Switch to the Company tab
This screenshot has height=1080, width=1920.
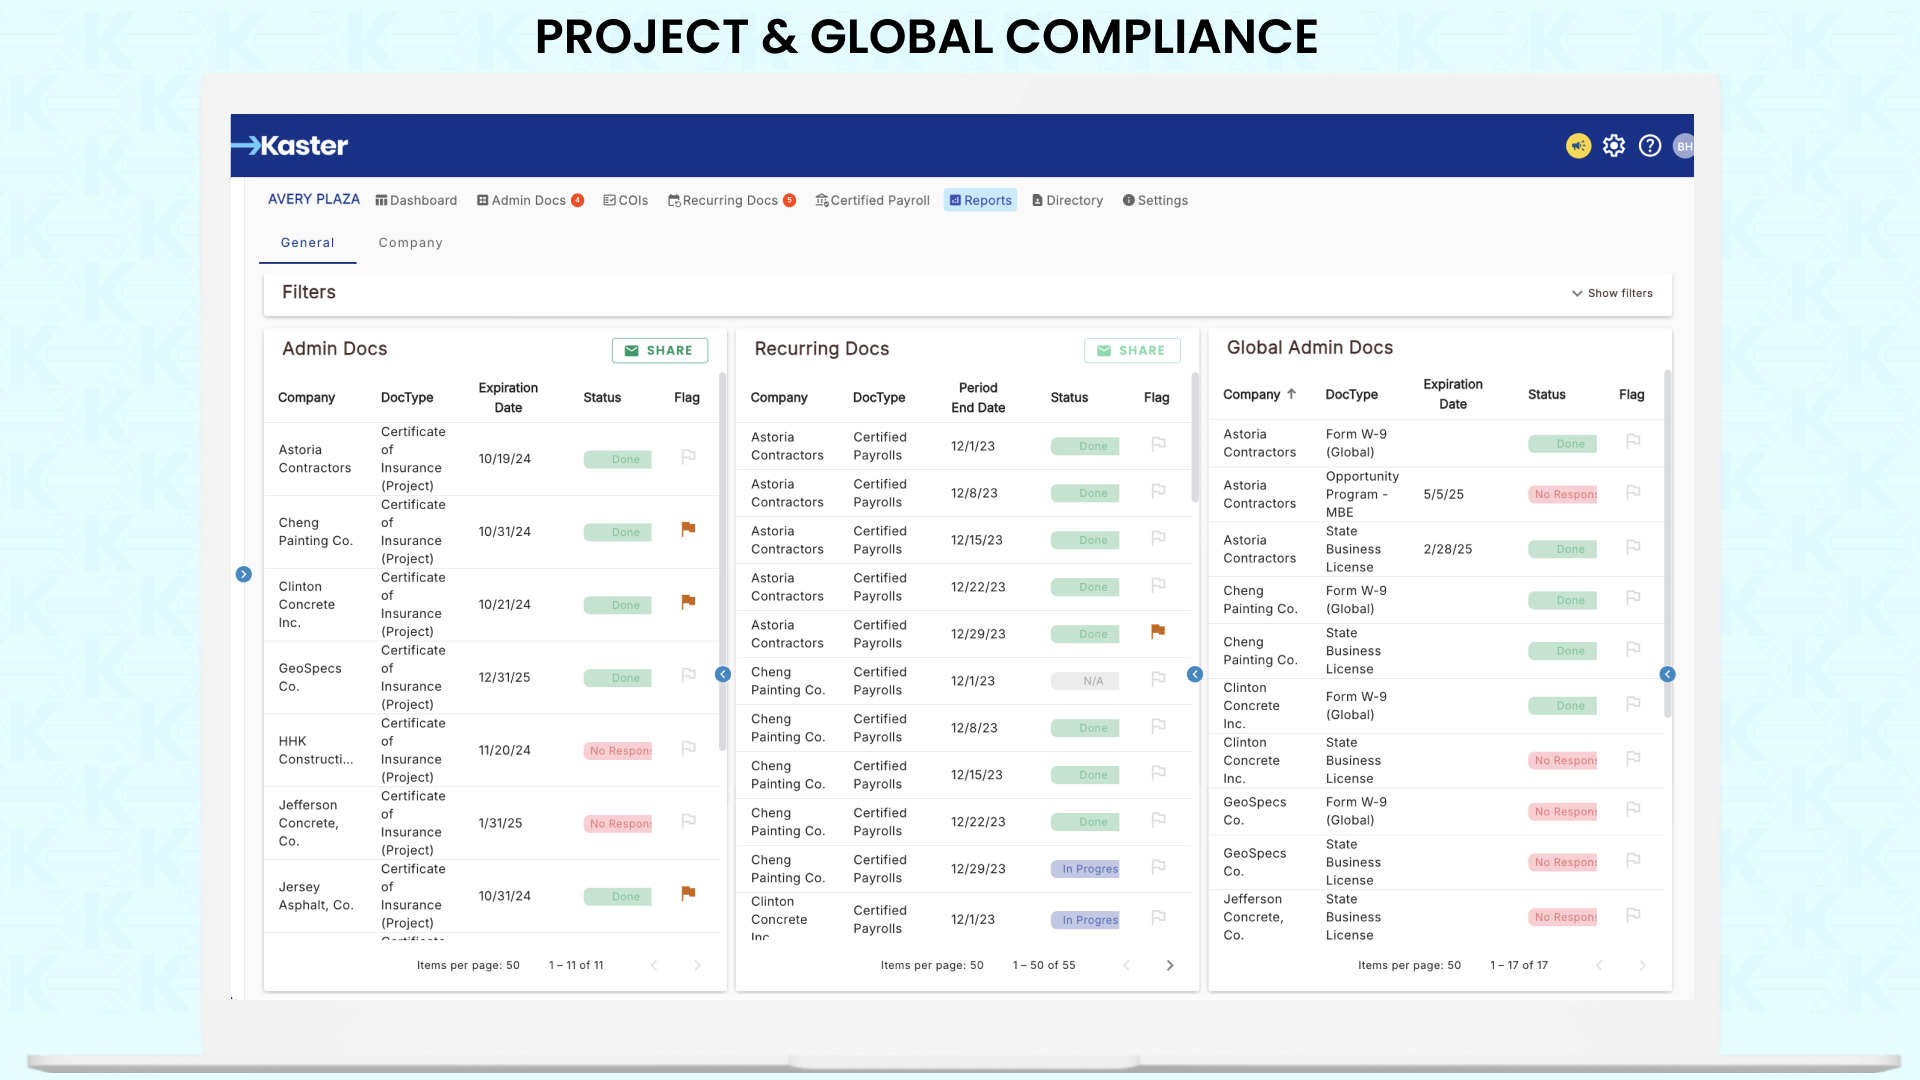click(410, 243)
